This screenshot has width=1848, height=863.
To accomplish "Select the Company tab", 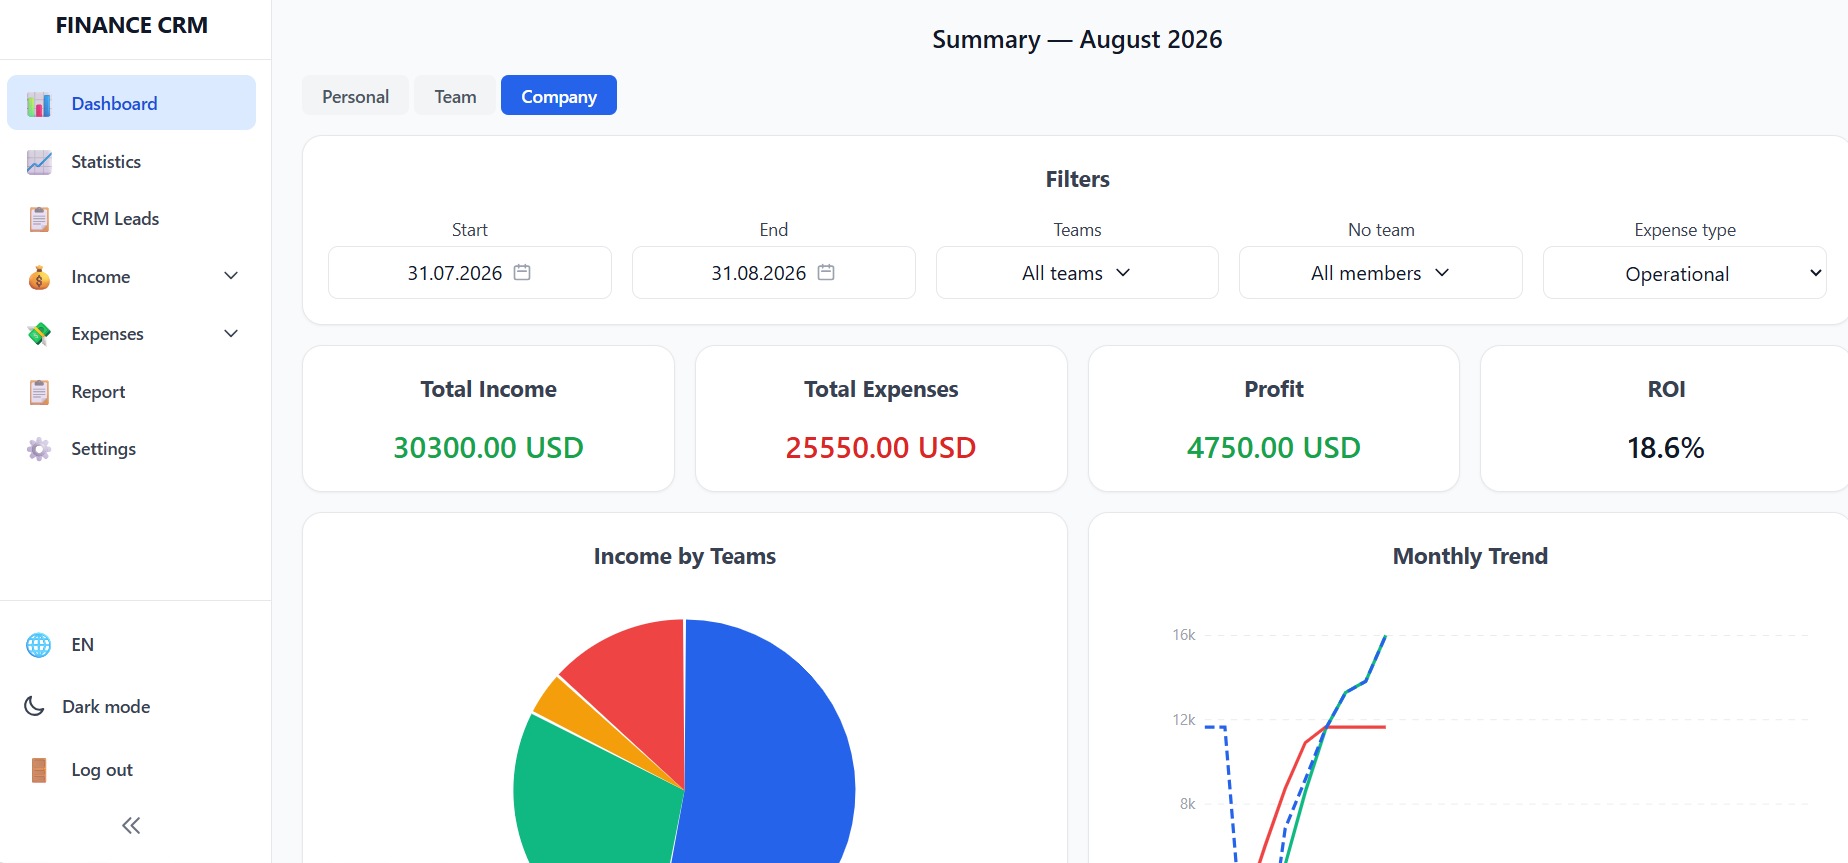I will [x=559, y=96].
